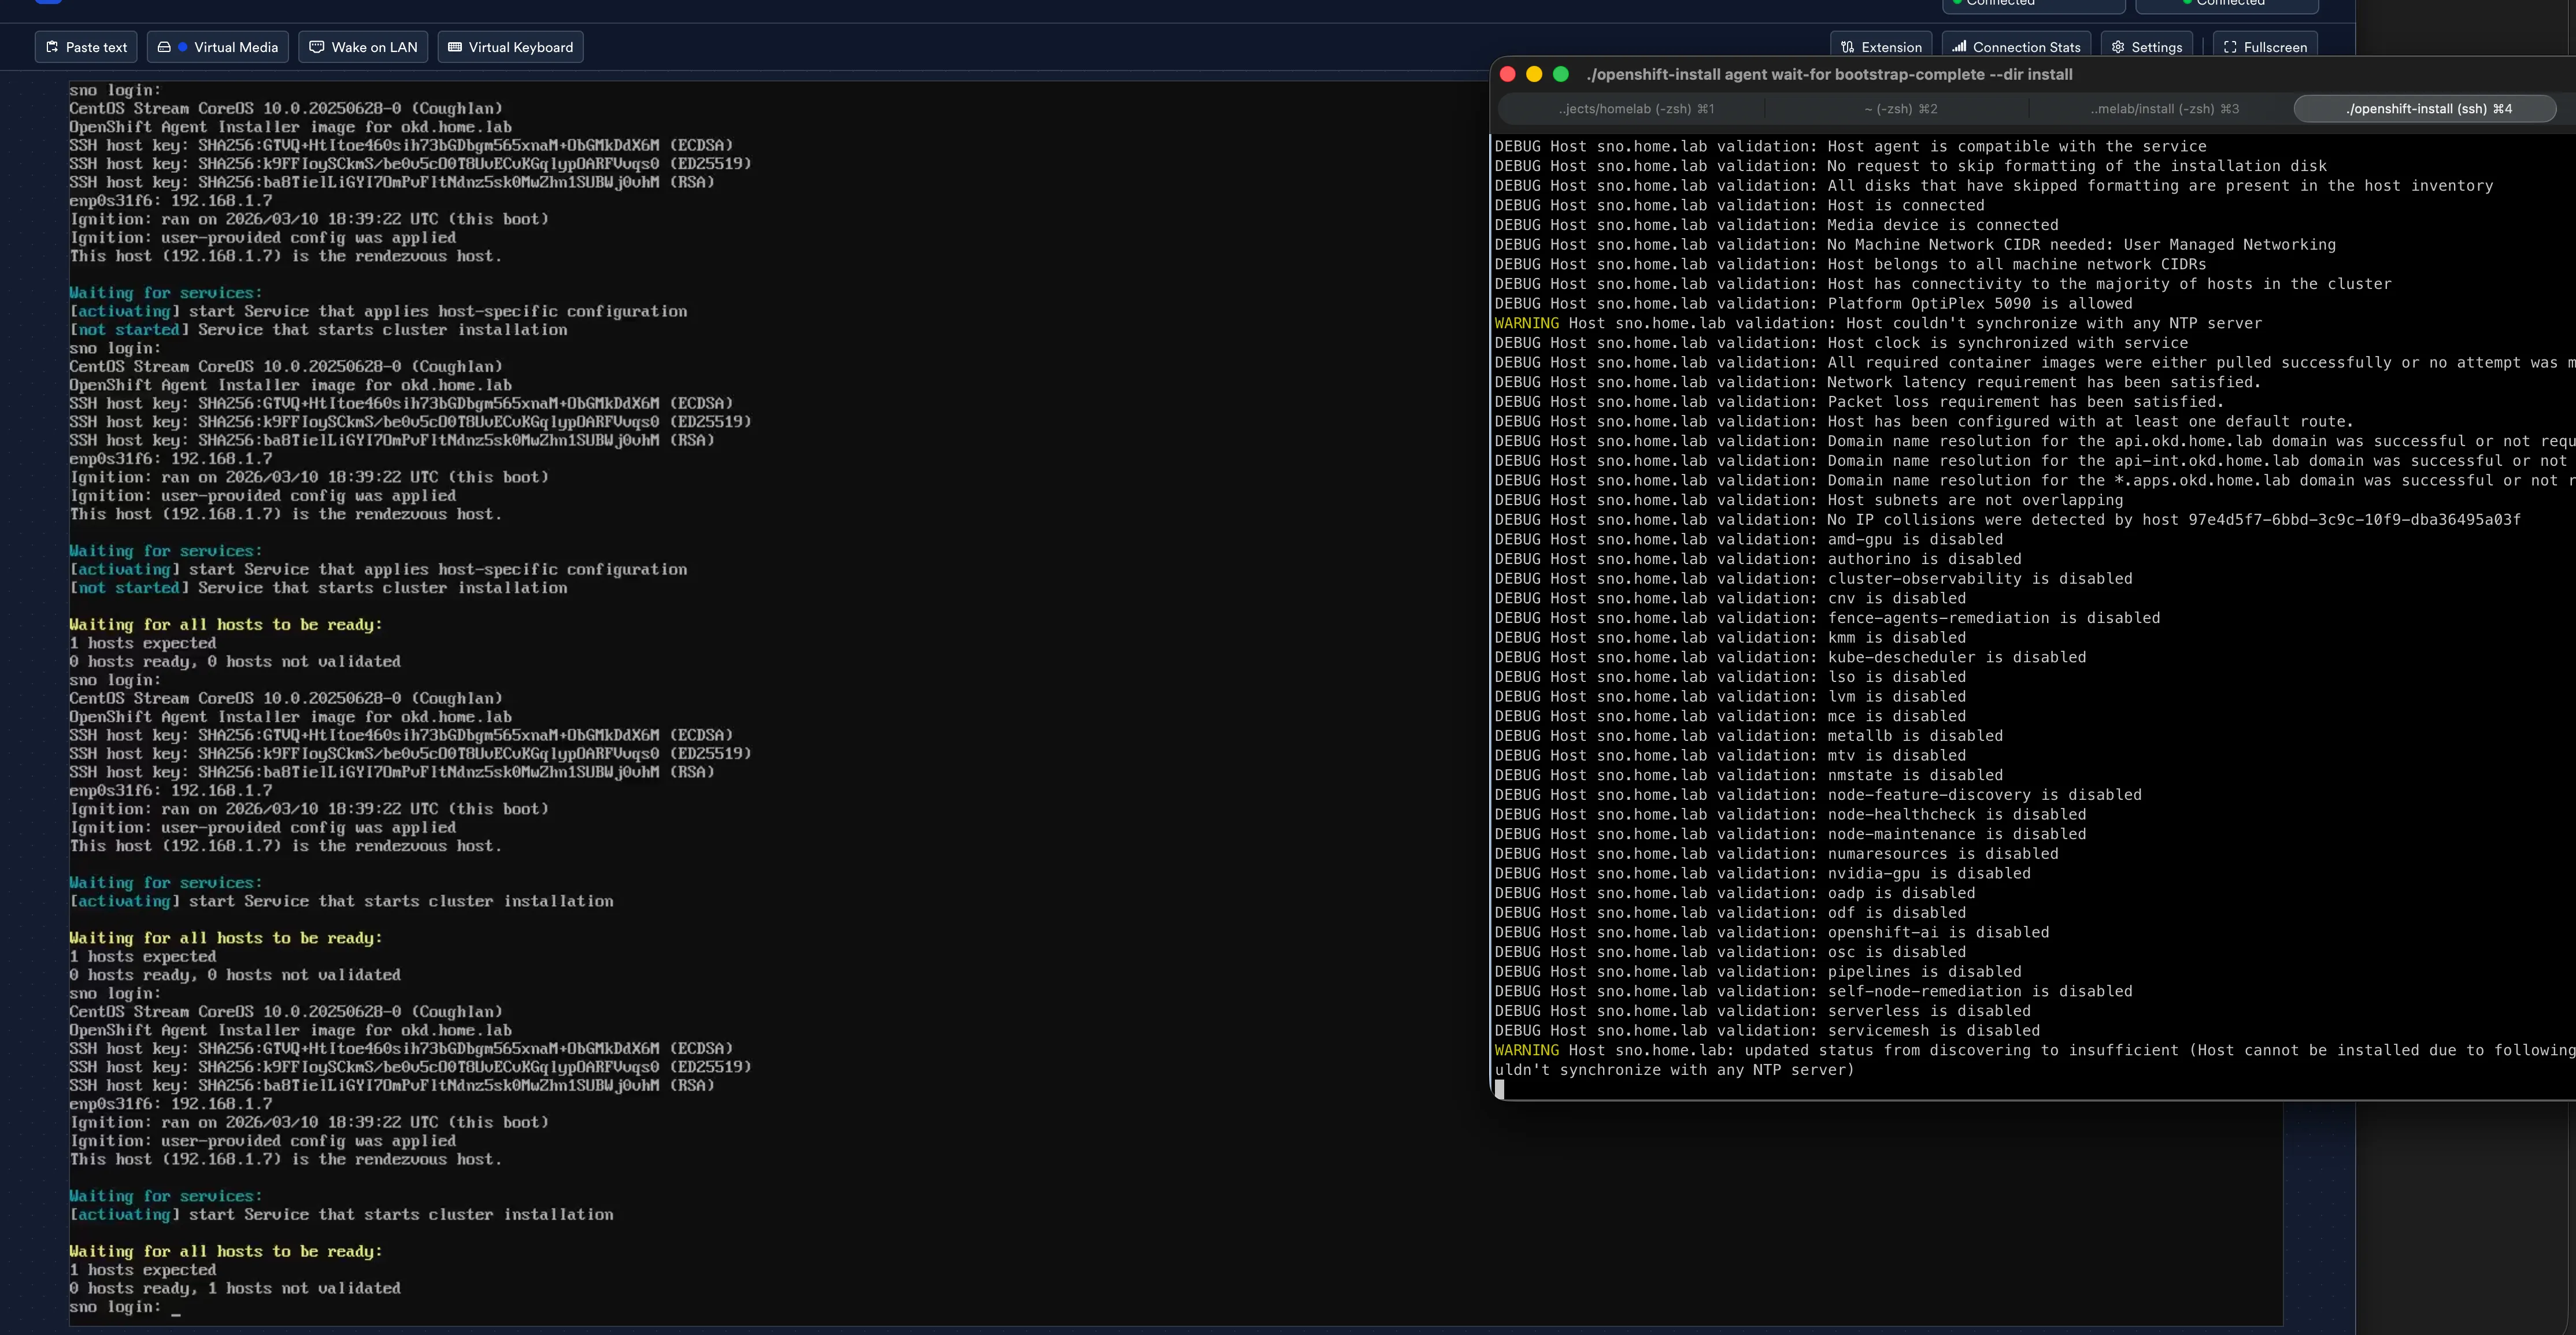
Task: Click the "metallb is disabled" line
Action: point(1749,736)
